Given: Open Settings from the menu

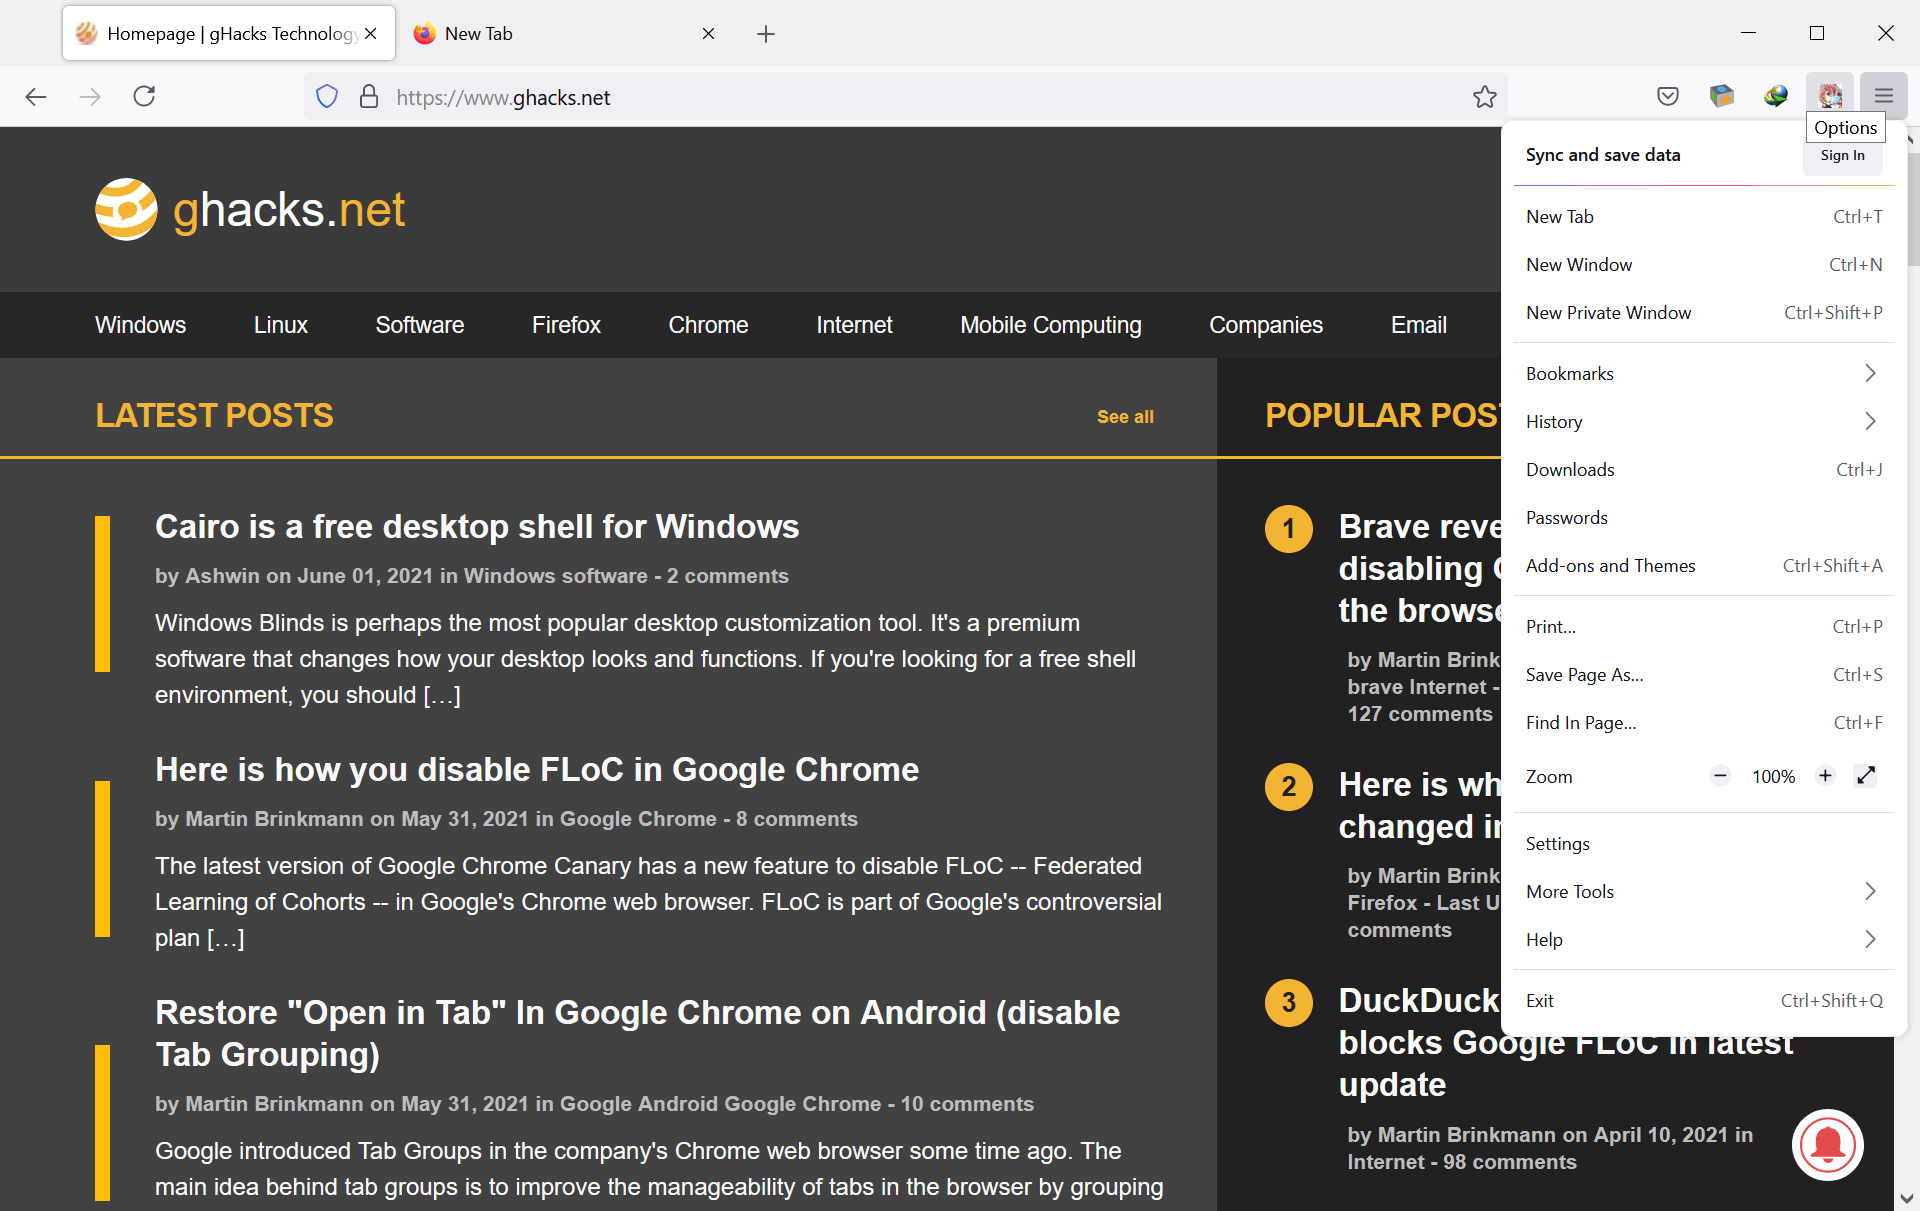Looking at the screenshot, I should (1557, 843).
